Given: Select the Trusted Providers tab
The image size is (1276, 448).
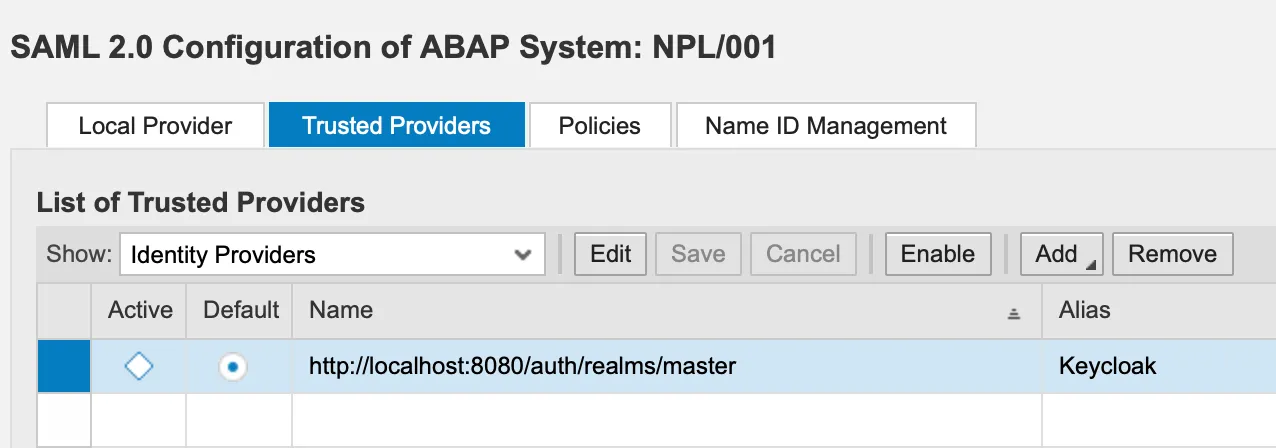Looking at the screenshot, I should (x=396, y=126).
